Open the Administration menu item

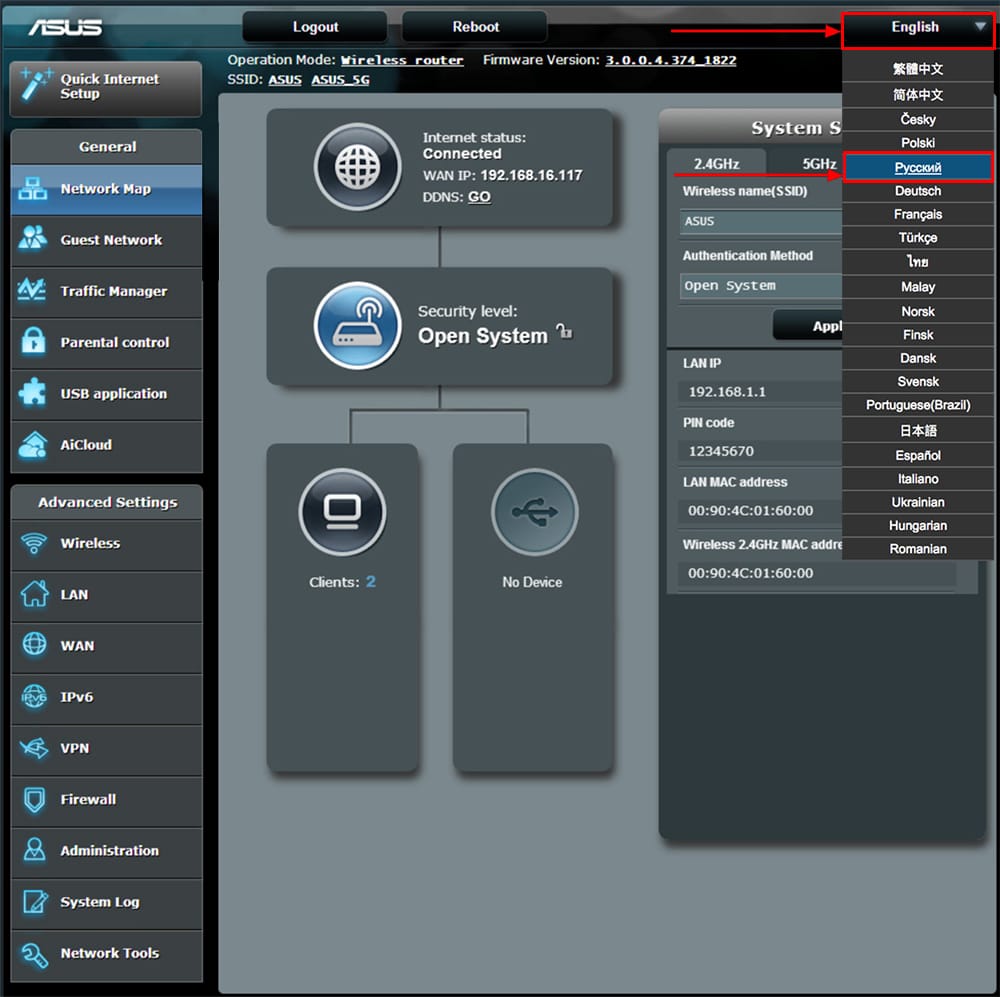point(107,850)
